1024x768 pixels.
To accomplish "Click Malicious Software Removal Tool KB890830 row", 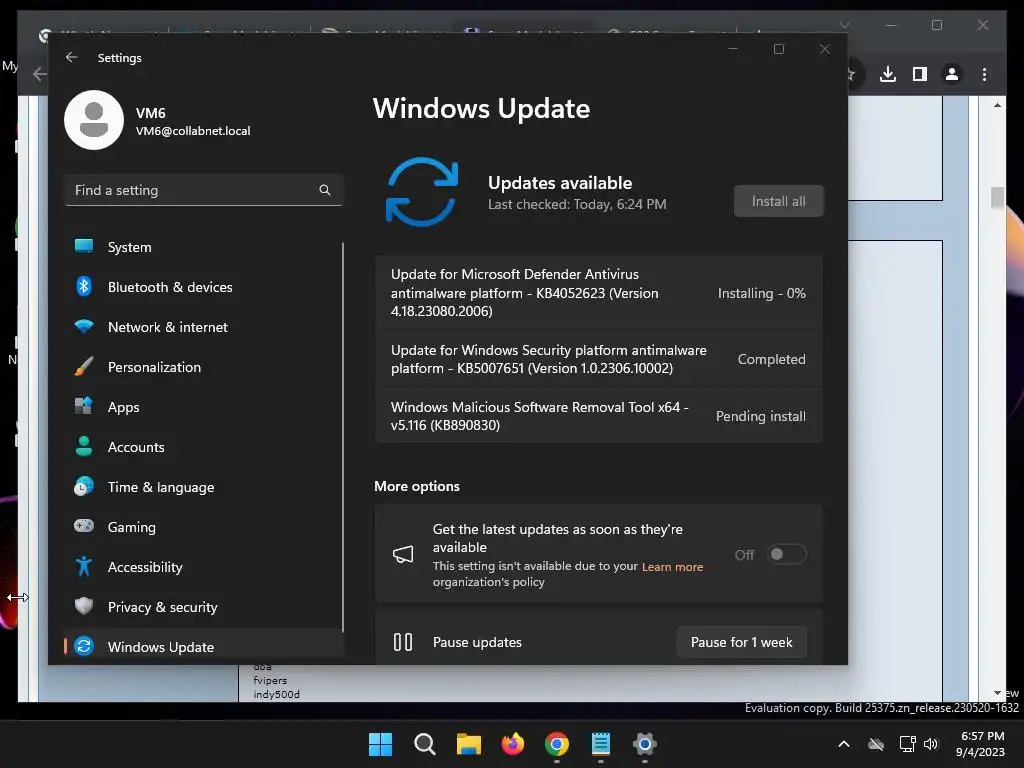I will point(598,416).
